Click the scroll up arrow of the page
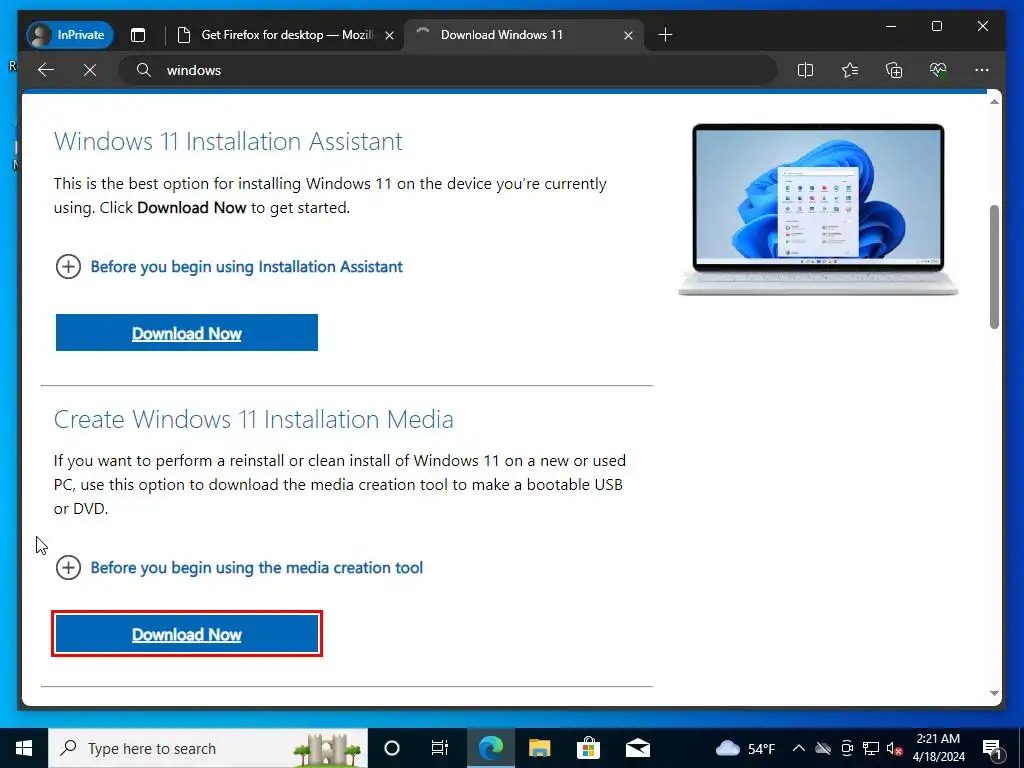This screenshot has height=768, width=1024. 994,101
